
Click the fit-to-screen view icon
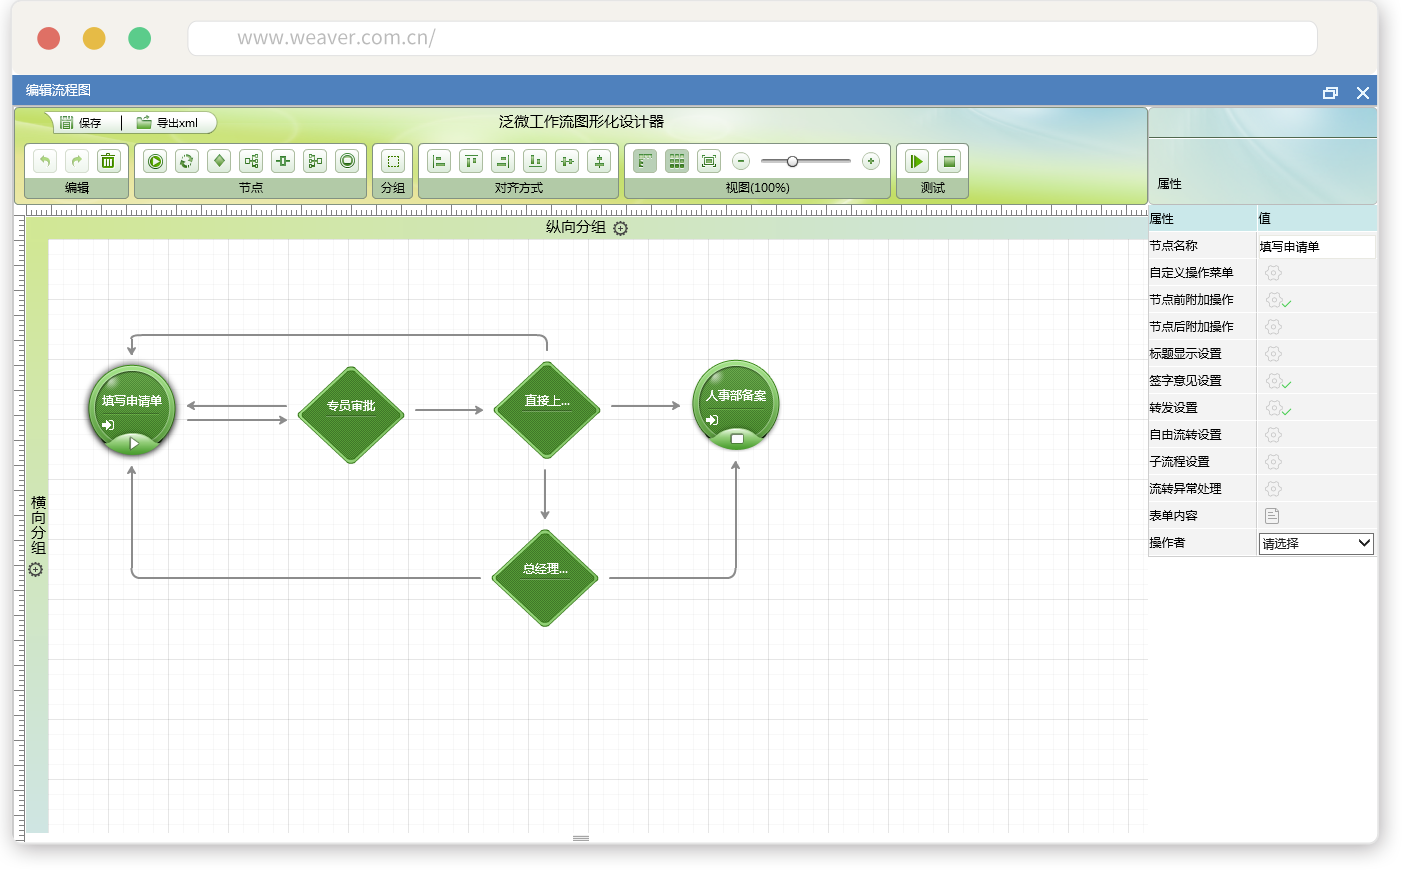point(709,161)
